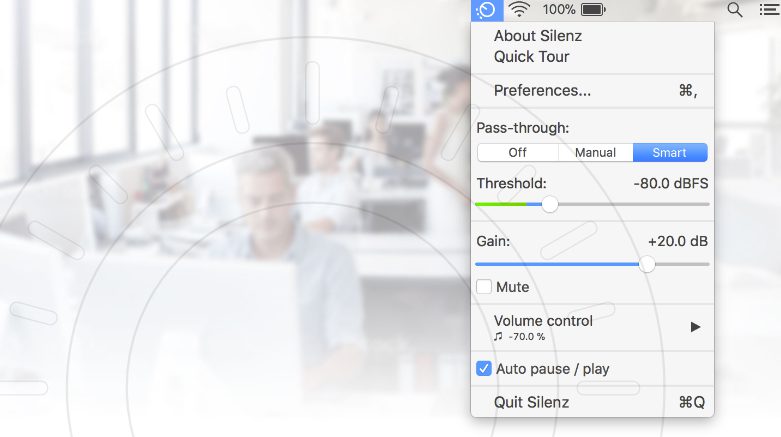Image resolution: width=781 pixels, height=437 pixels.
Task: Open Spotlight search magnifier icon
Action: pos(735,10)
